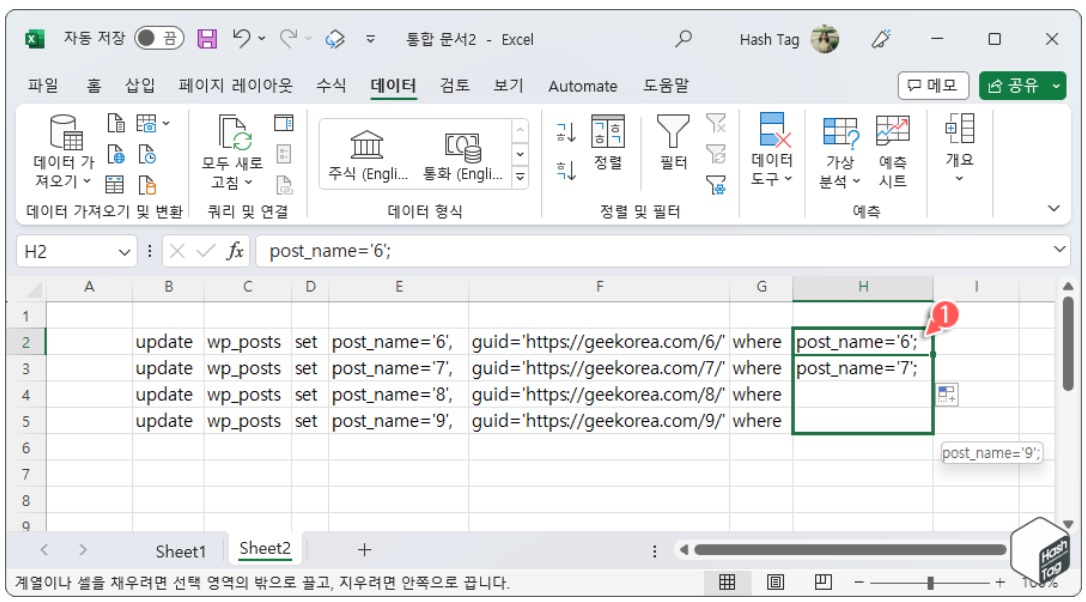This screenshot has width=1086, height=602.
Task: Open the Hash Tag account avatar
Action: pyautogui.click(x=825, y=39)
